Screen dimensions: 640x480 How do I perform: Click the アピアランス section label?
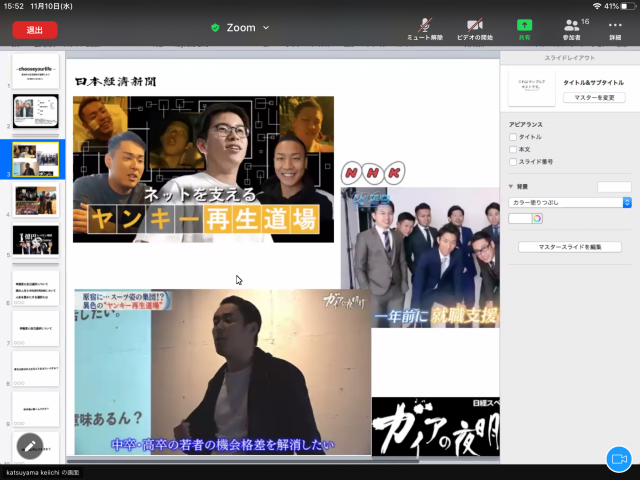point(526,124)
